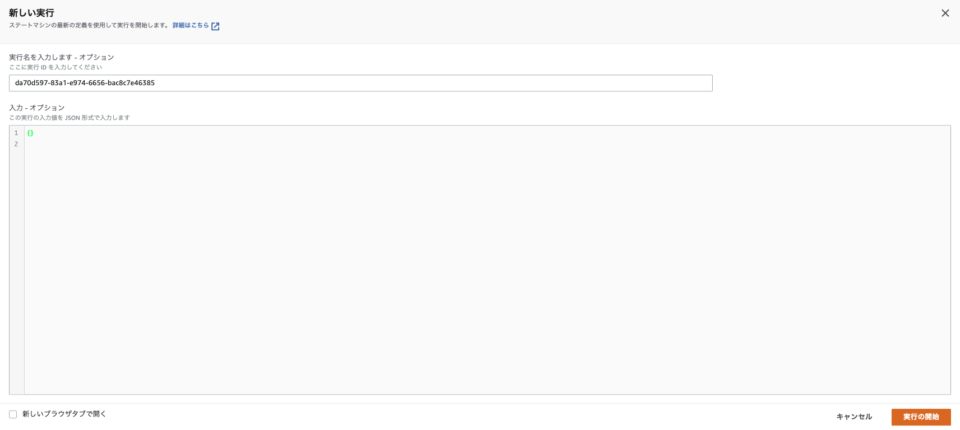Screen dimensions: 960x430
Task: Click line number 1 in the editor gutter
Action: tap(16, 133)
